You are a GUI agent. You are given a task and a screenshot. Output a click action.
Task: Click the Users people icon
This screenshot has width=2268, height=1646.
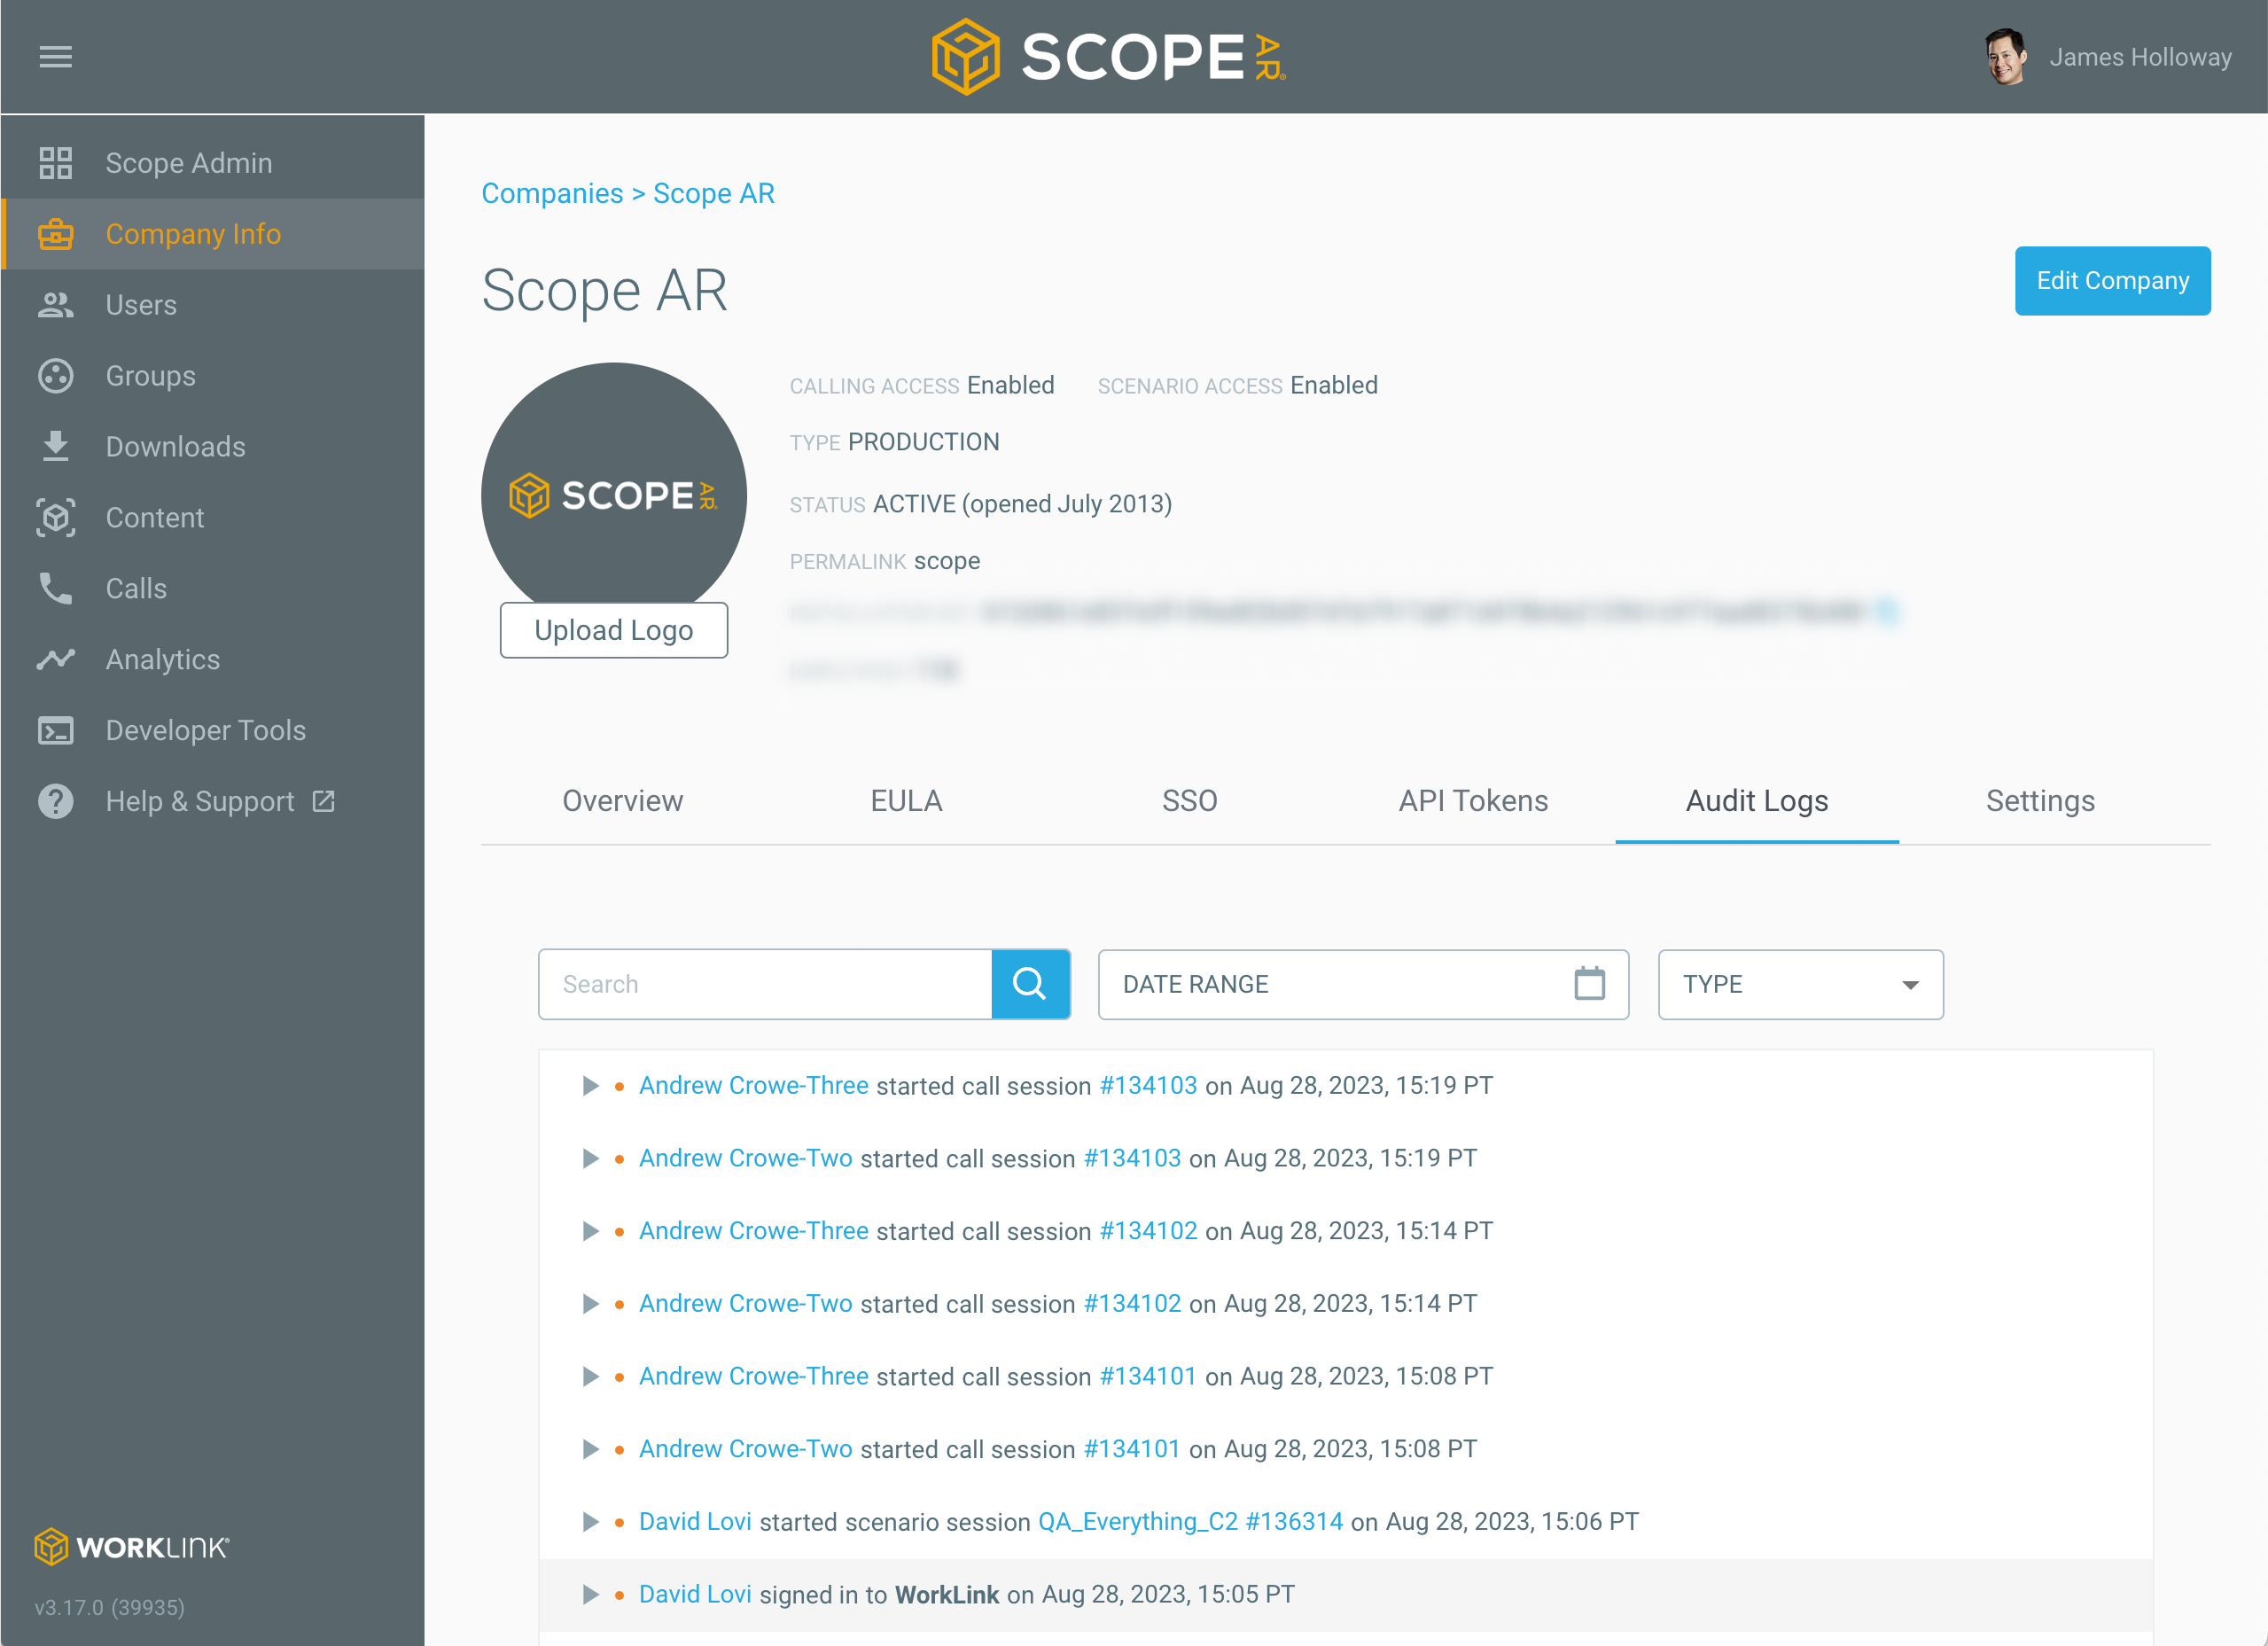pos(55,305)
